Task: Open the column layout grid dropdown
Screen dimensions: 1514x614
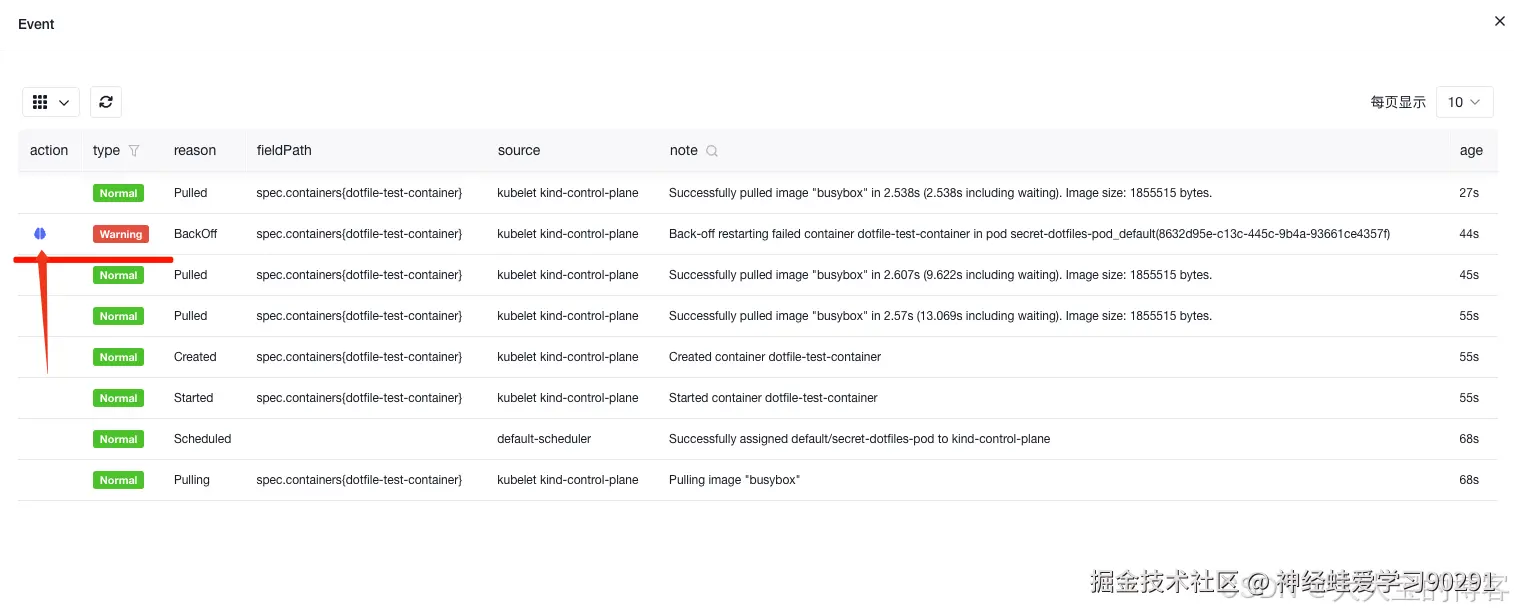Action: point(51,102)
